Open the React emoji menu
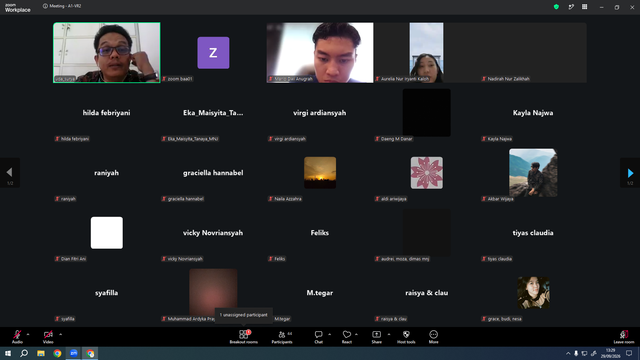Image resolution: width=640 pixels, height=360 pixels. tap(347, 337)
